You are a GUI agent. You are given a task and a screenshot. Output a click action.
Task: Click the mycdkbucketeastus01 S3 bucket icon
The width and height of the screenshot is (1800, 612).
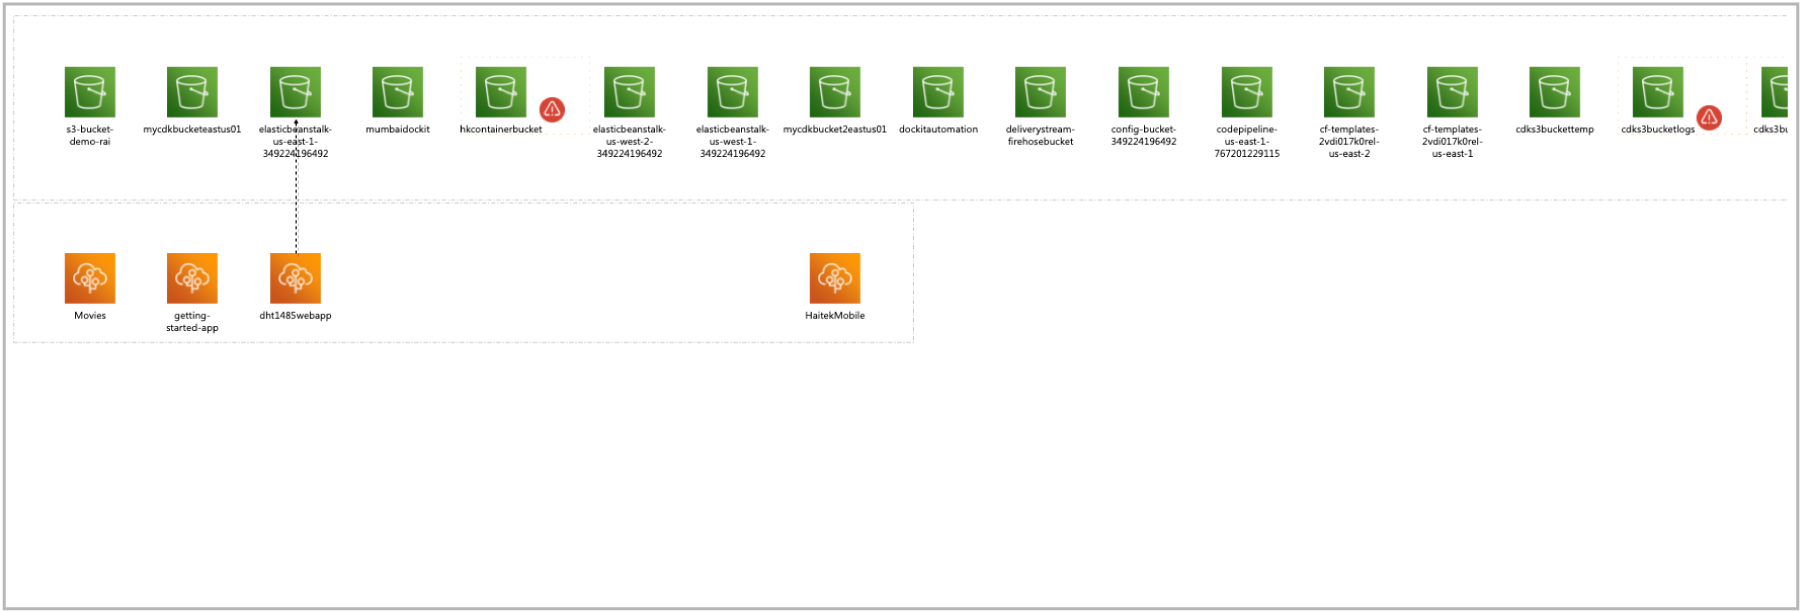pos(192,92)
